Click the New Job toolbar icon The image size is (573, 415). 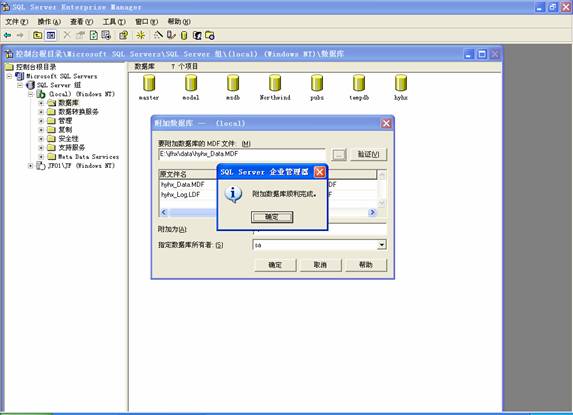pos(210,35)
